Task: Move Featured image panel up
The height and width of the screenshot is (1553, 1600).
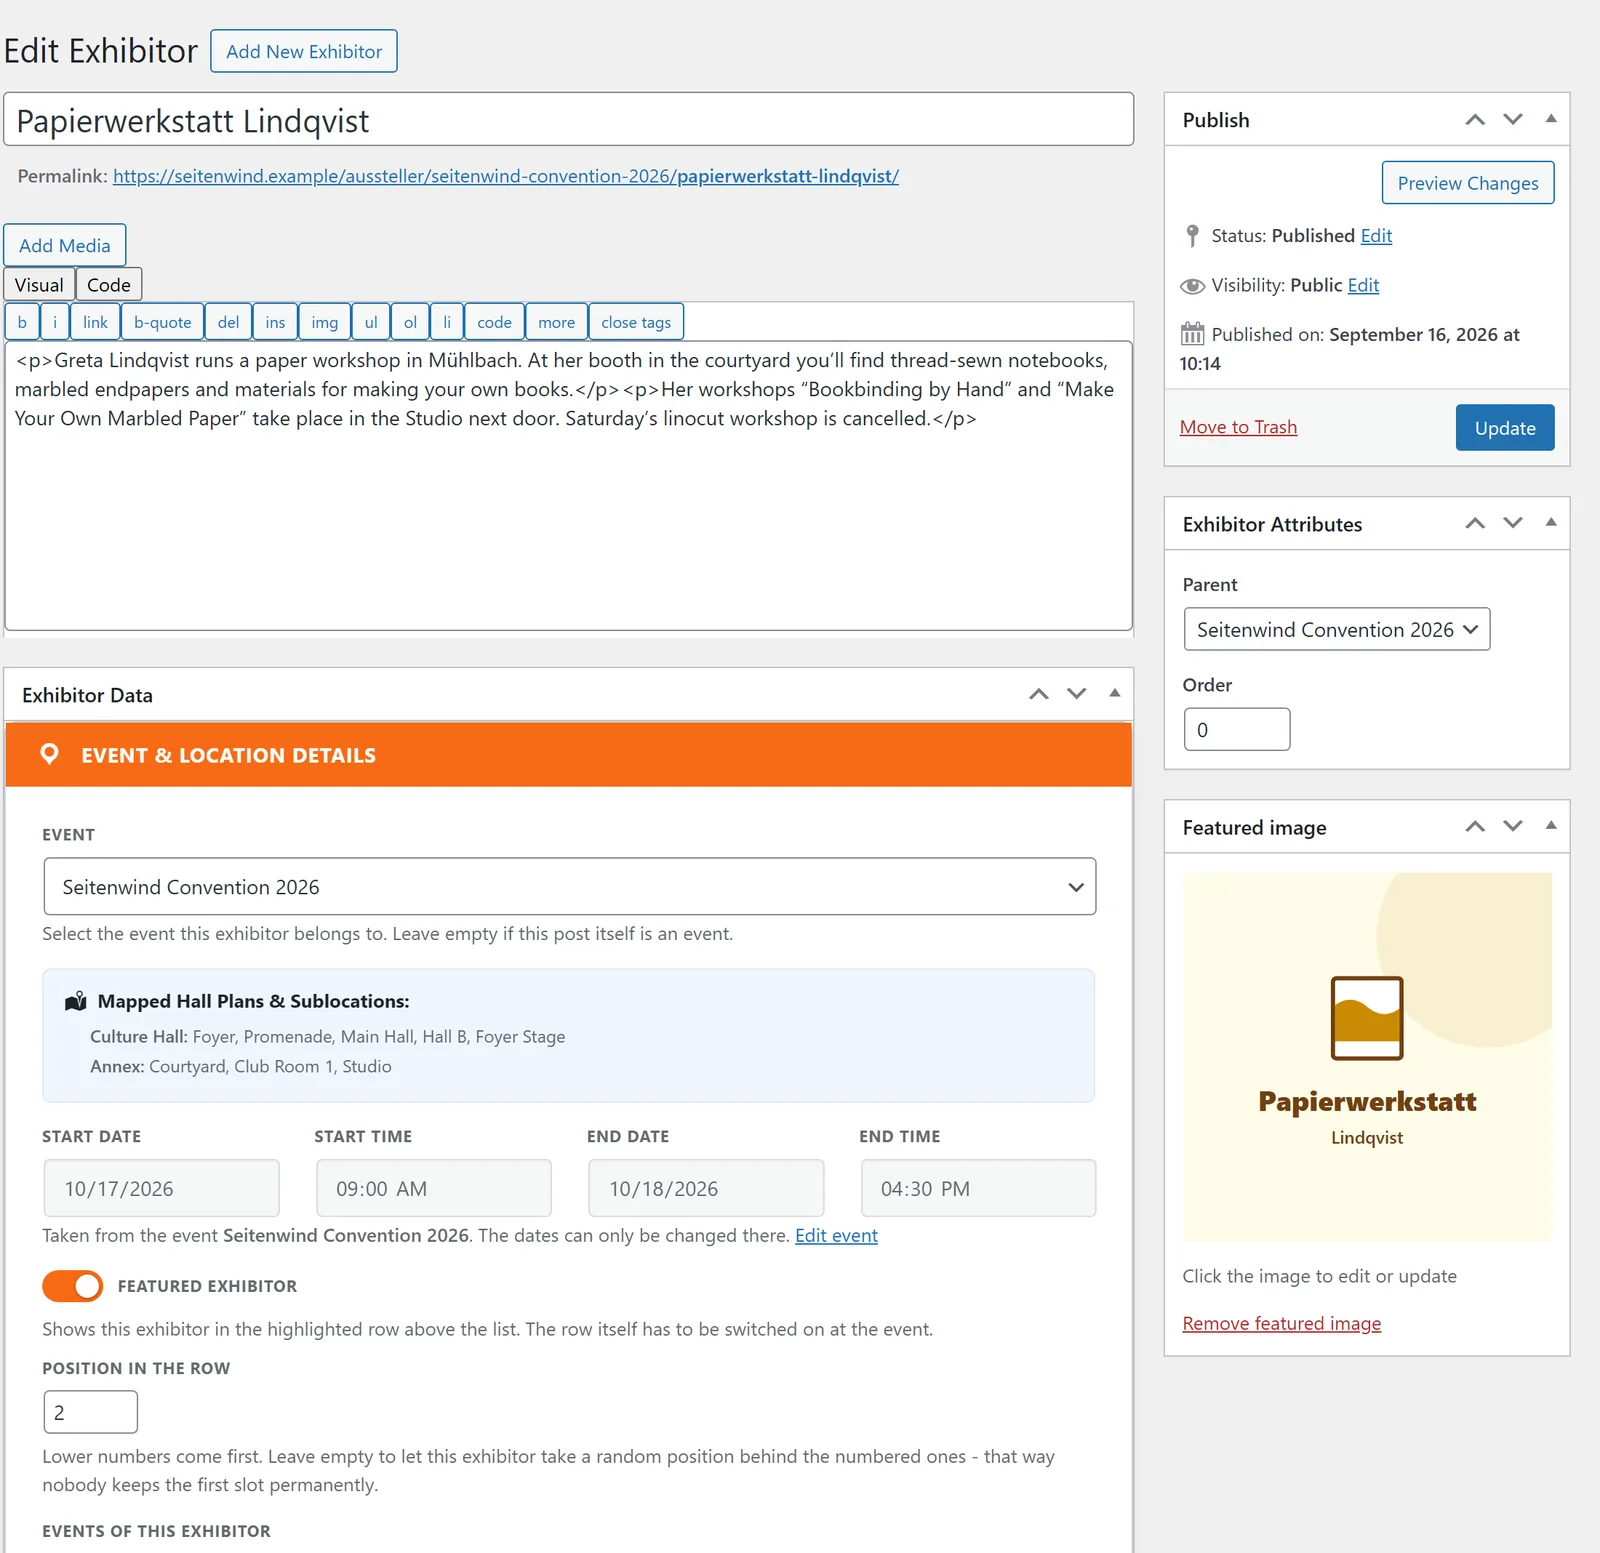Action: pos(1475,827)
